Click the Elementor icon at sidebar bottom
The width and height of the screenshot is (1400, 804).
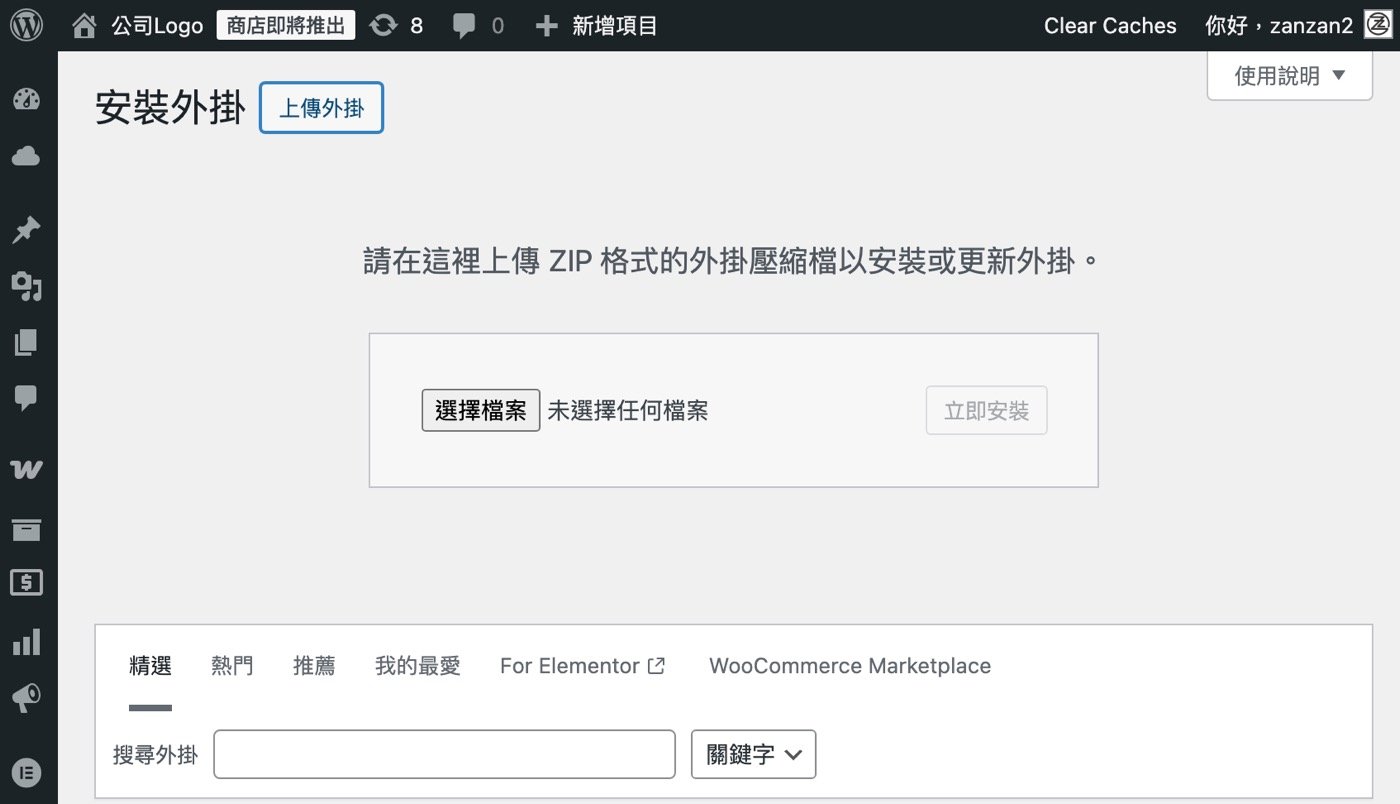point(27,773)
